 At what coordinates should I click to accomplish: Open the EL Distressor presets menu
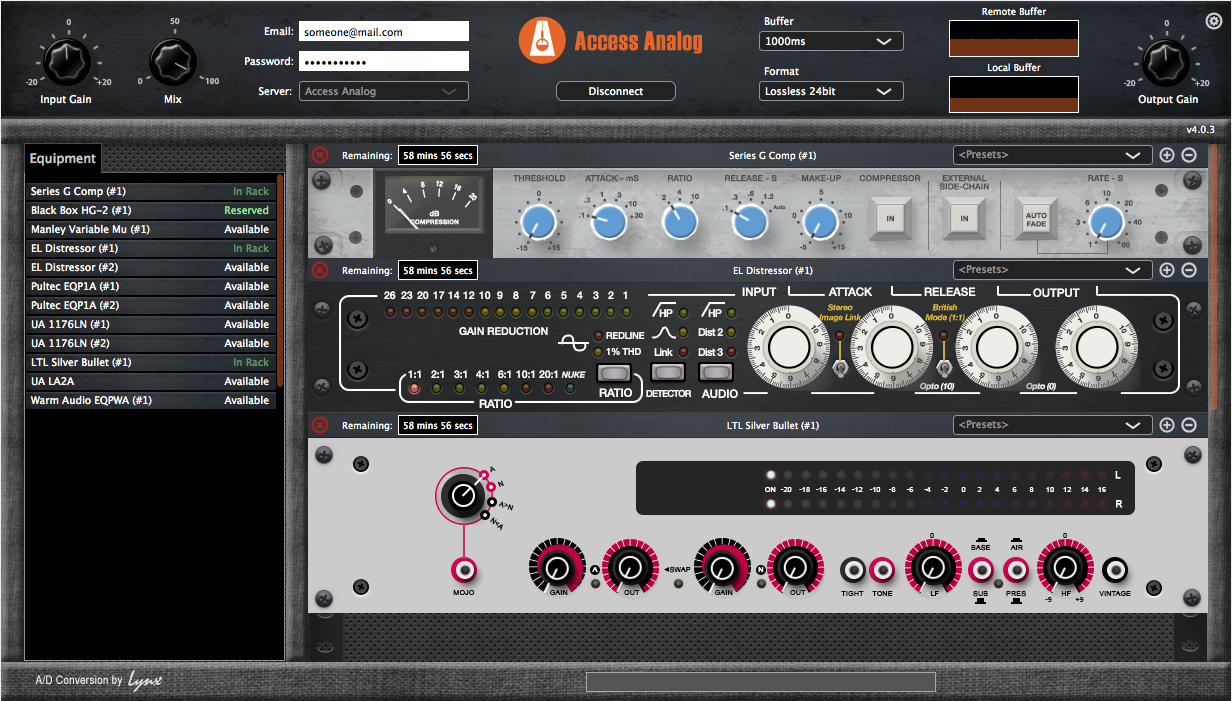click(x=1051, y=269)
